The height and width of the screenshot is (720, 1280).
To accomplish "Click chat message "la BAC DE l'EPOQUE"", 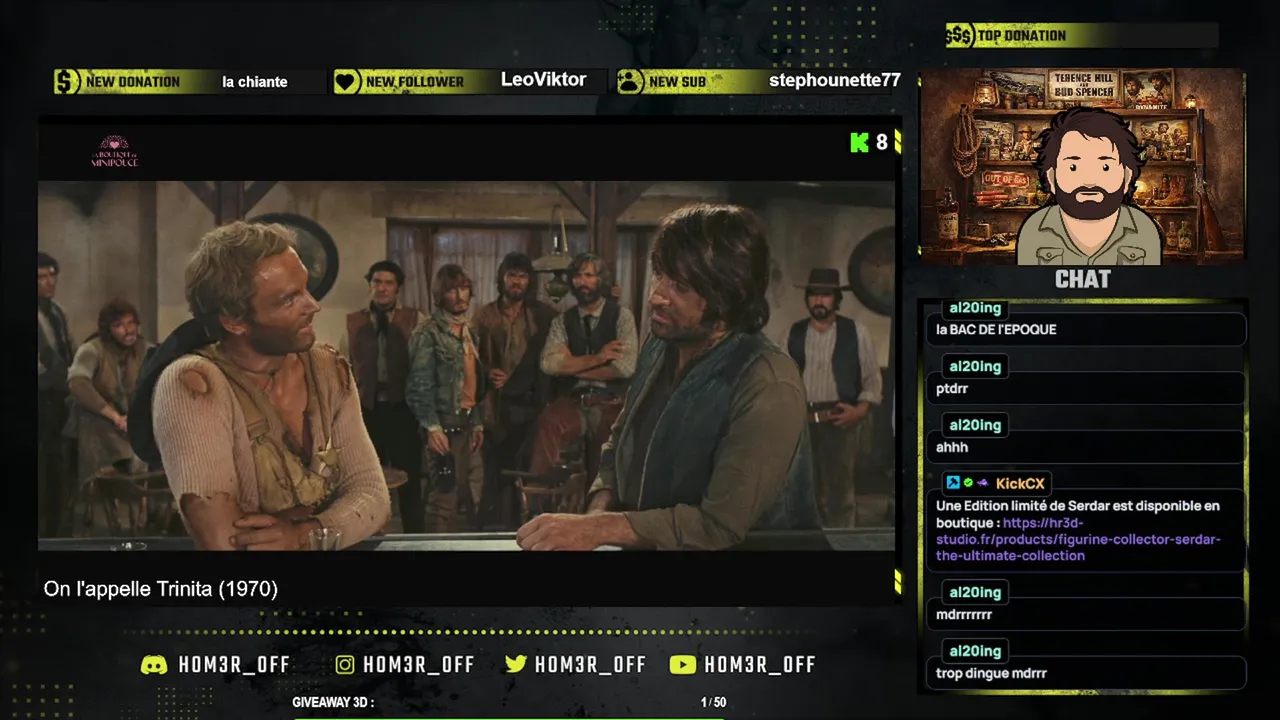I will tap(996, 329).
